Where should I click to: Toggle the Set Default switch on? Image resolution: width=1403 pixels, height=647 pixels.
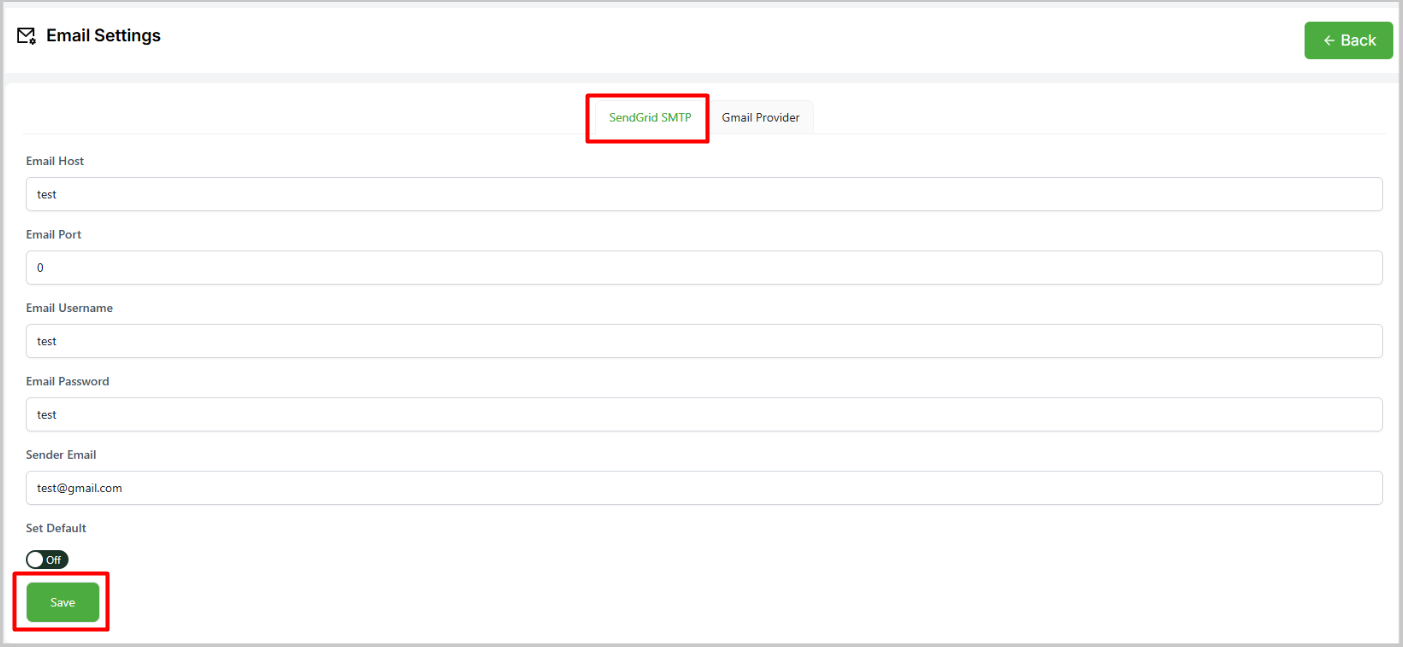coord(47,560)
